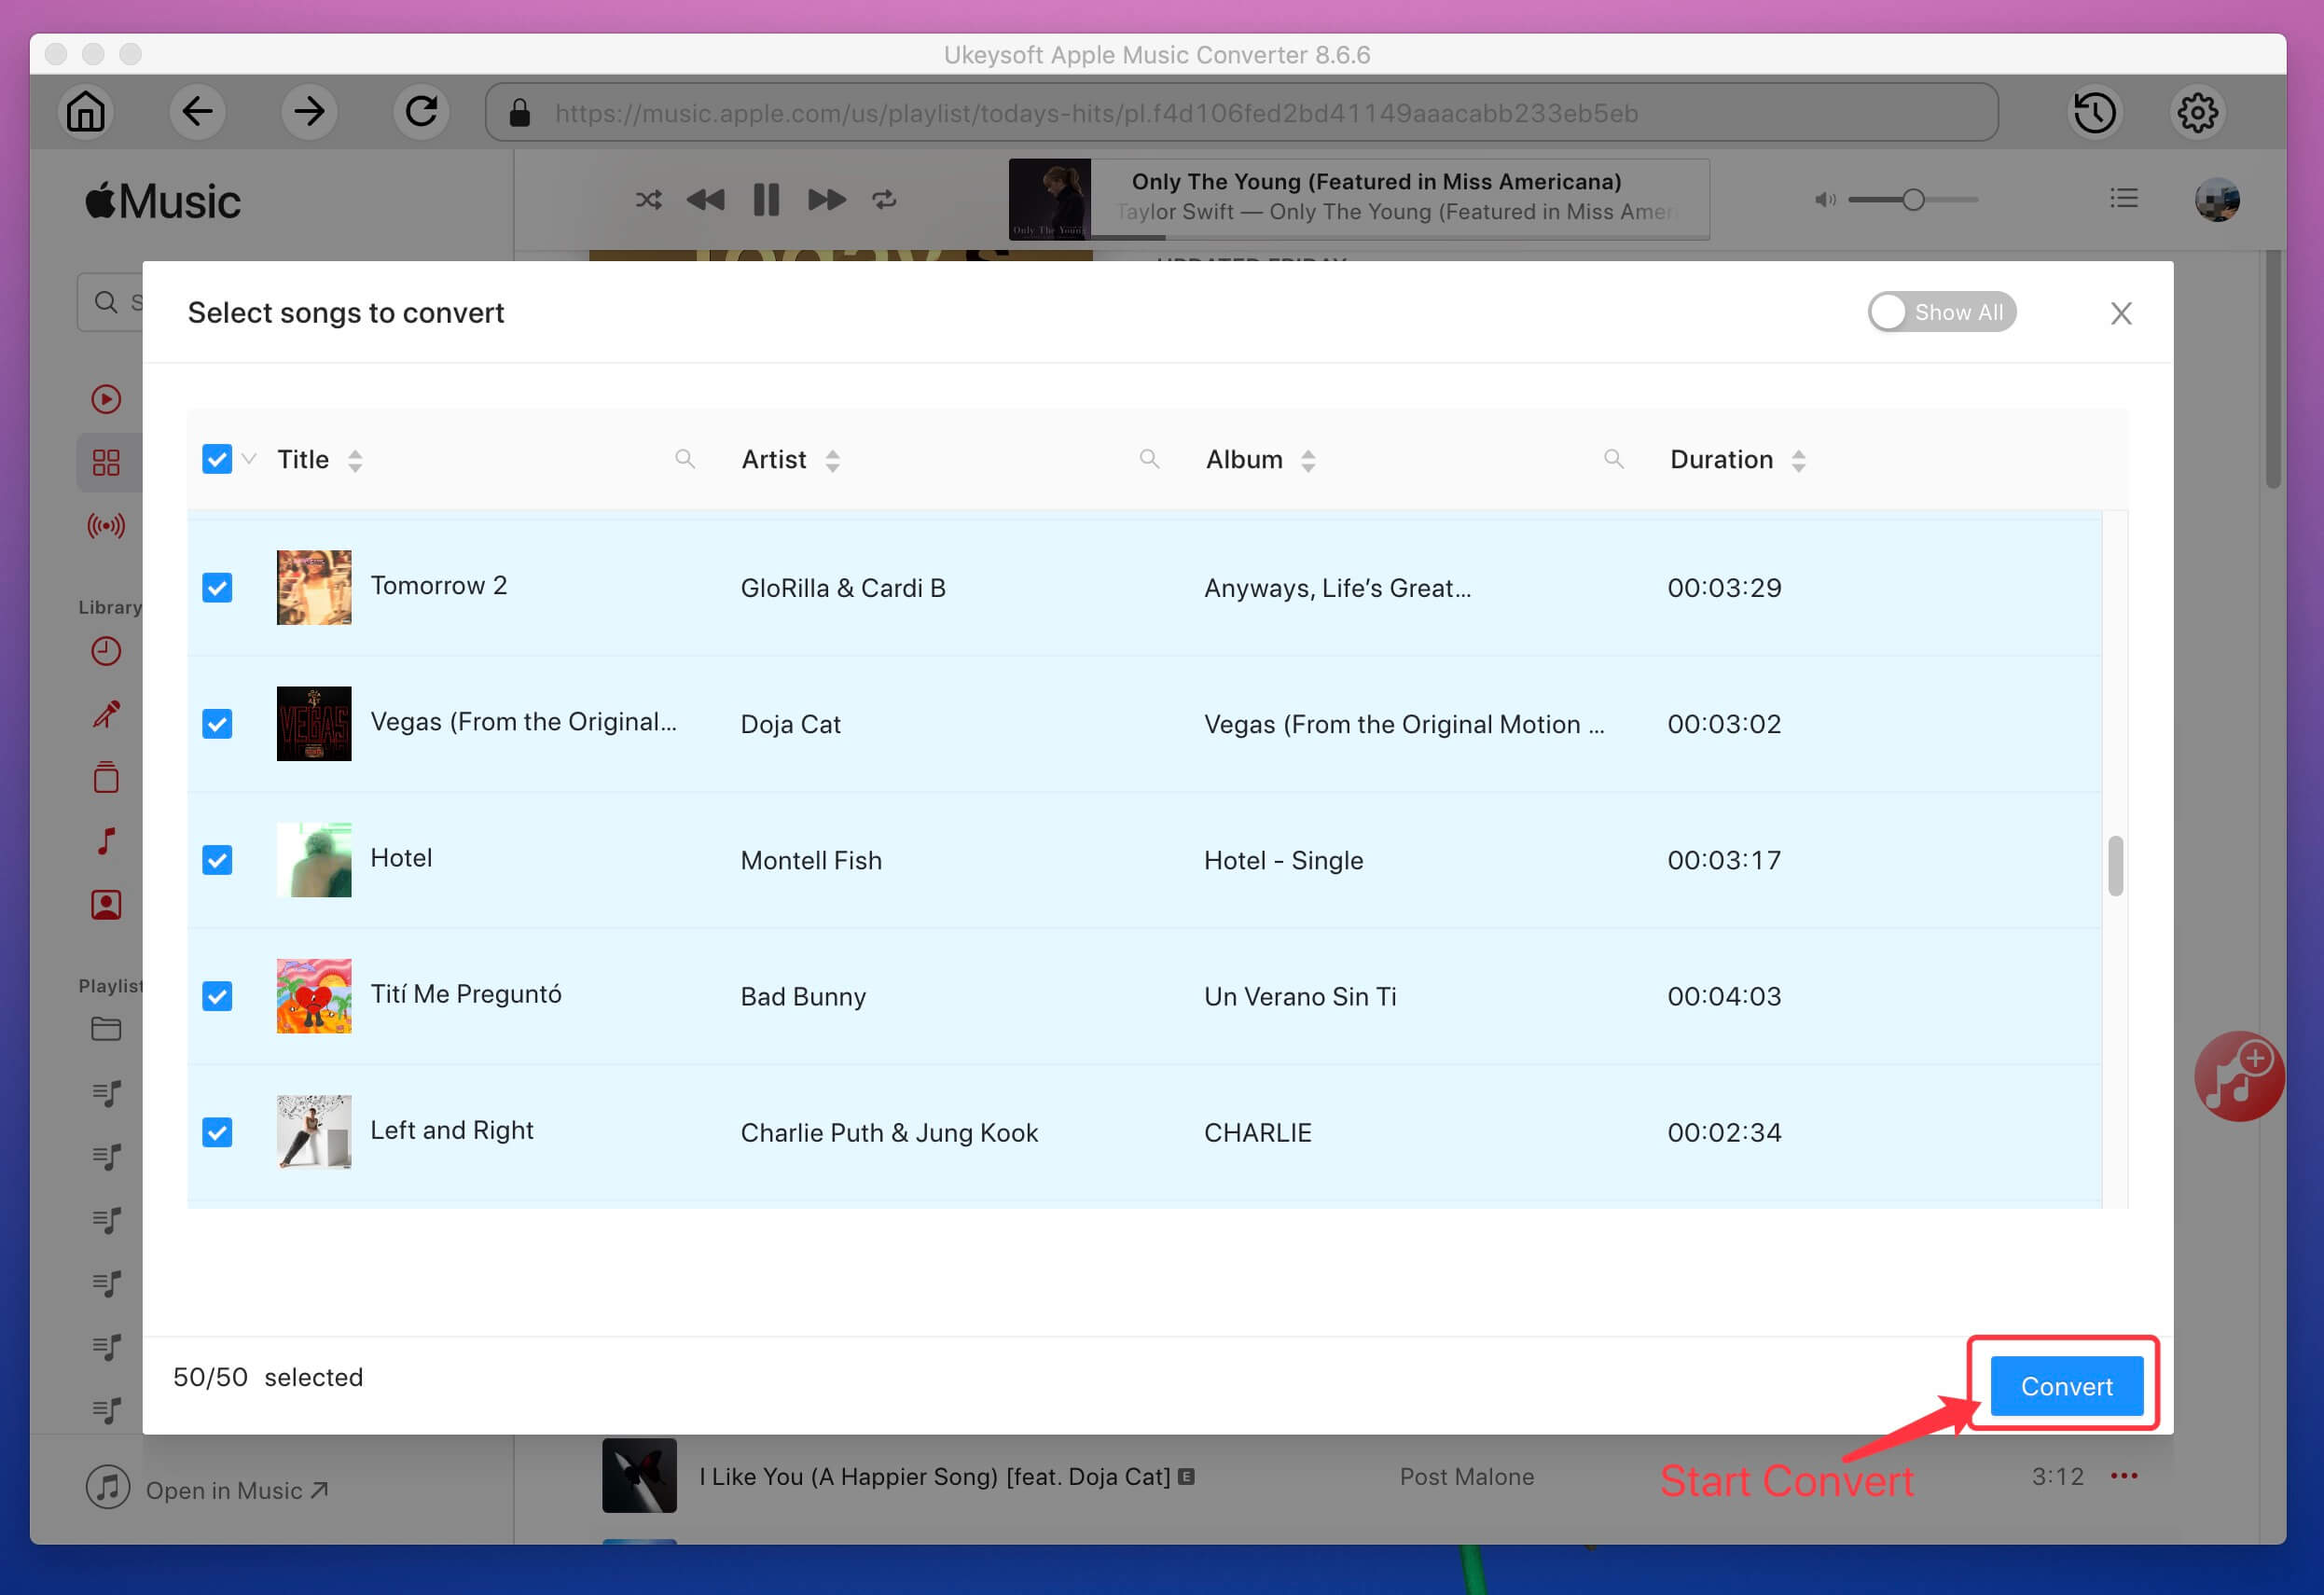Toggle Show All songs switch
The image size is (2324, 1595).
click(x=1939, y=311)
